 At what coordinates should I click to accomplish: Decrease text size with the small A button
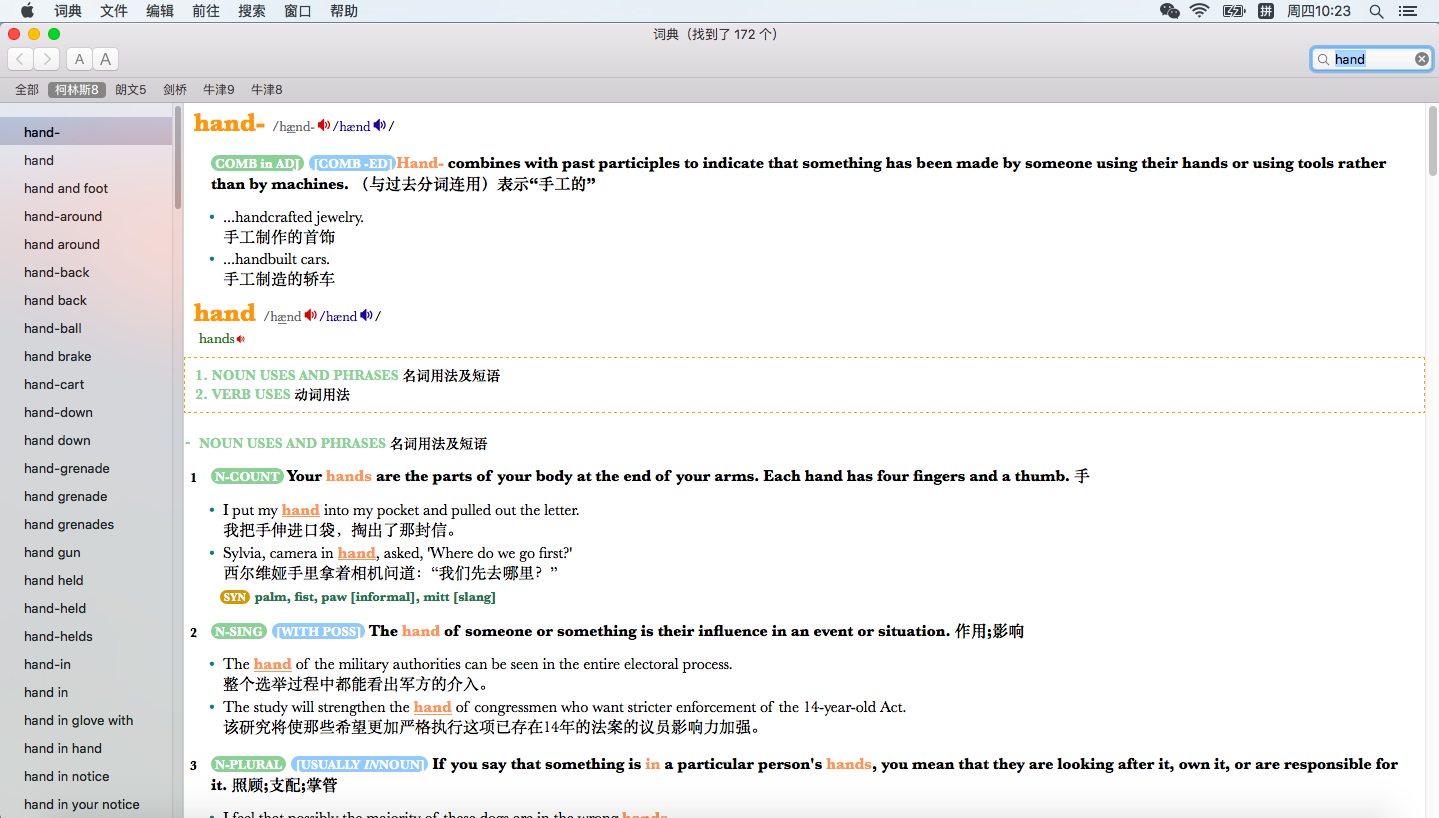click(80, 59)
